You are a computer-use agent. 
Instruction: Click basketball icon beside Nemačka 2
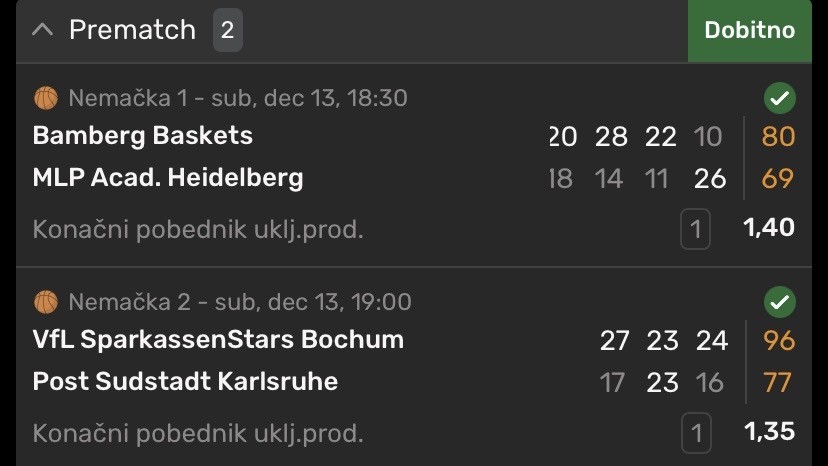tap(46, 302)
